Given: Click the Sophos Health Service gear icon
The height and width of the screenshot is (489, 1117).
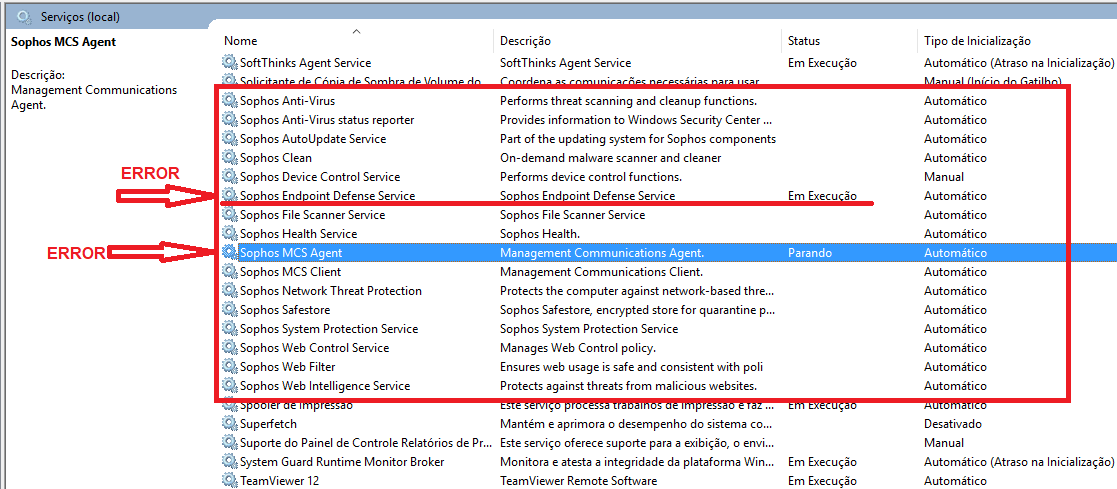Looking at the screenshot, I should 229,234.
